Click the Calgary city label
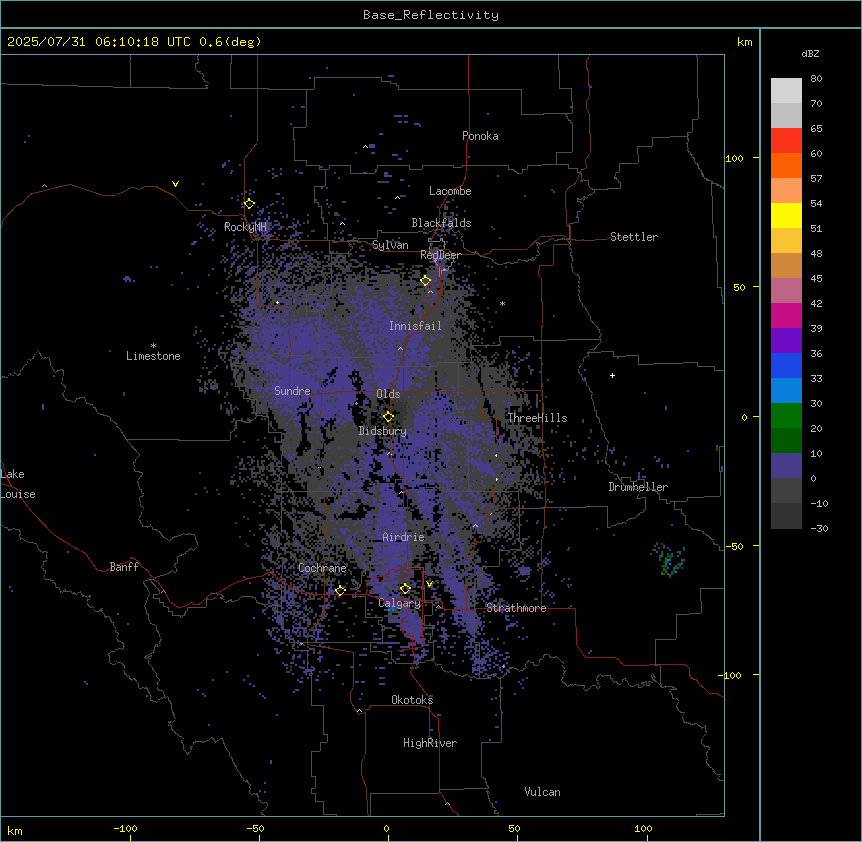862x842 pixels. [399, 603]
